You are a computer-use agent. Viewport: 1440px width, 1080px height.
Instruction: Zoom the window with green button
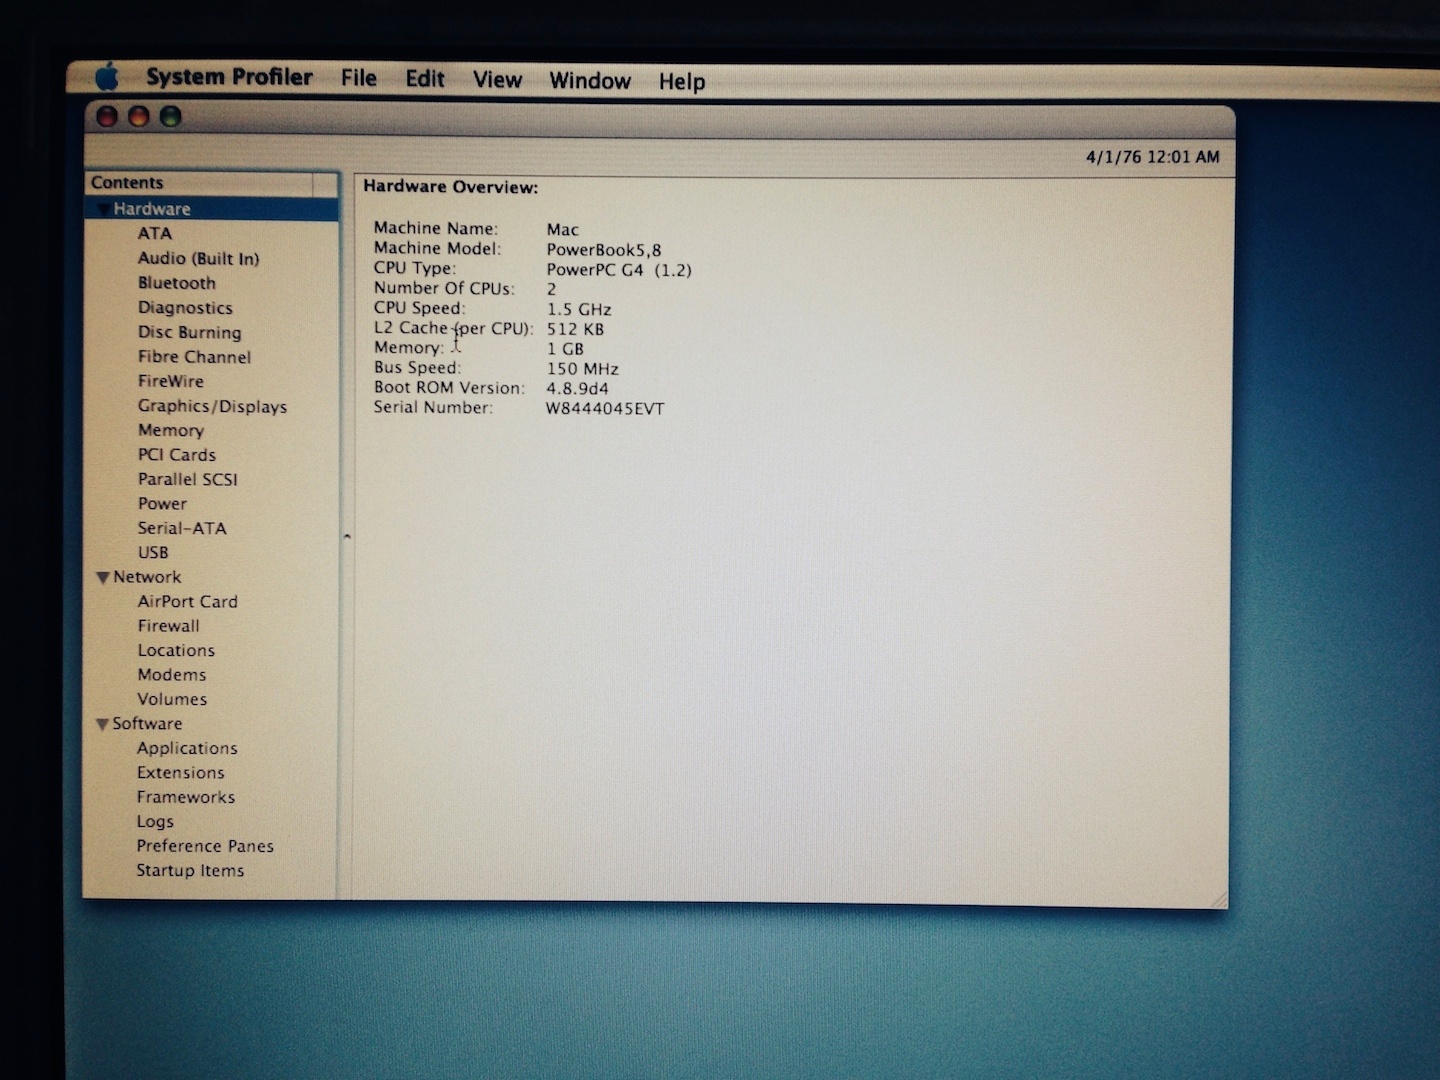[x=171, y=117]
